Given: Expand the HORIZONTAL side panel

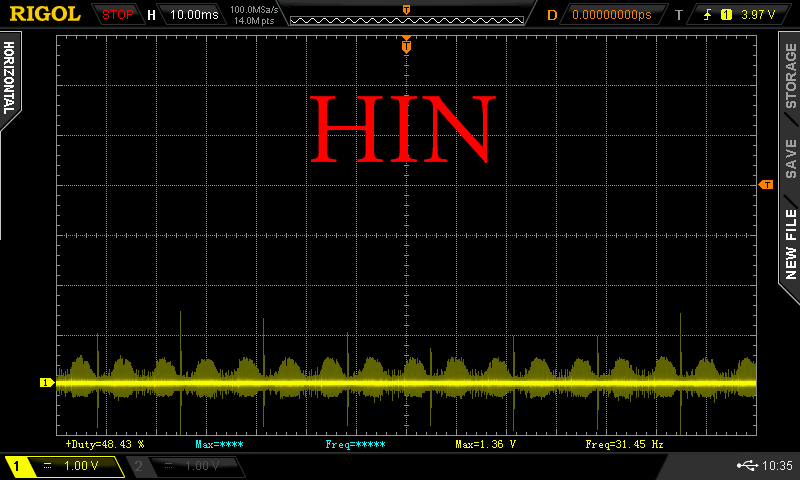Looking at the screenshot, I should pyautogui.click(x=9, y=80).
